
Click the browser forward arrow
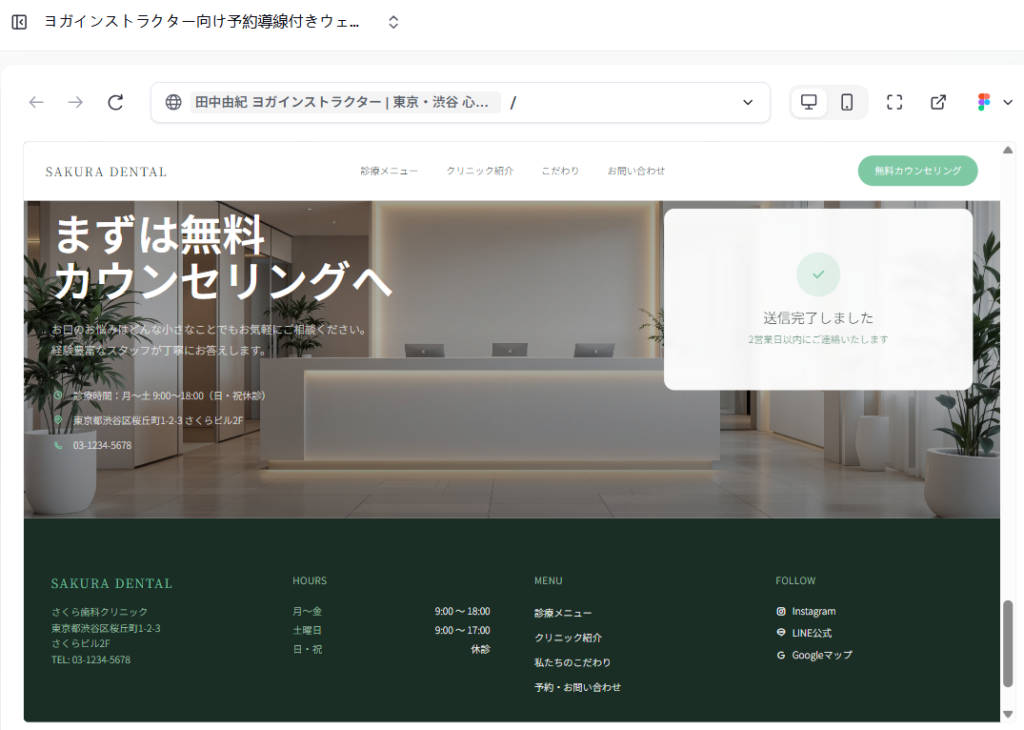pyautogui.click(x=75, y=102)
